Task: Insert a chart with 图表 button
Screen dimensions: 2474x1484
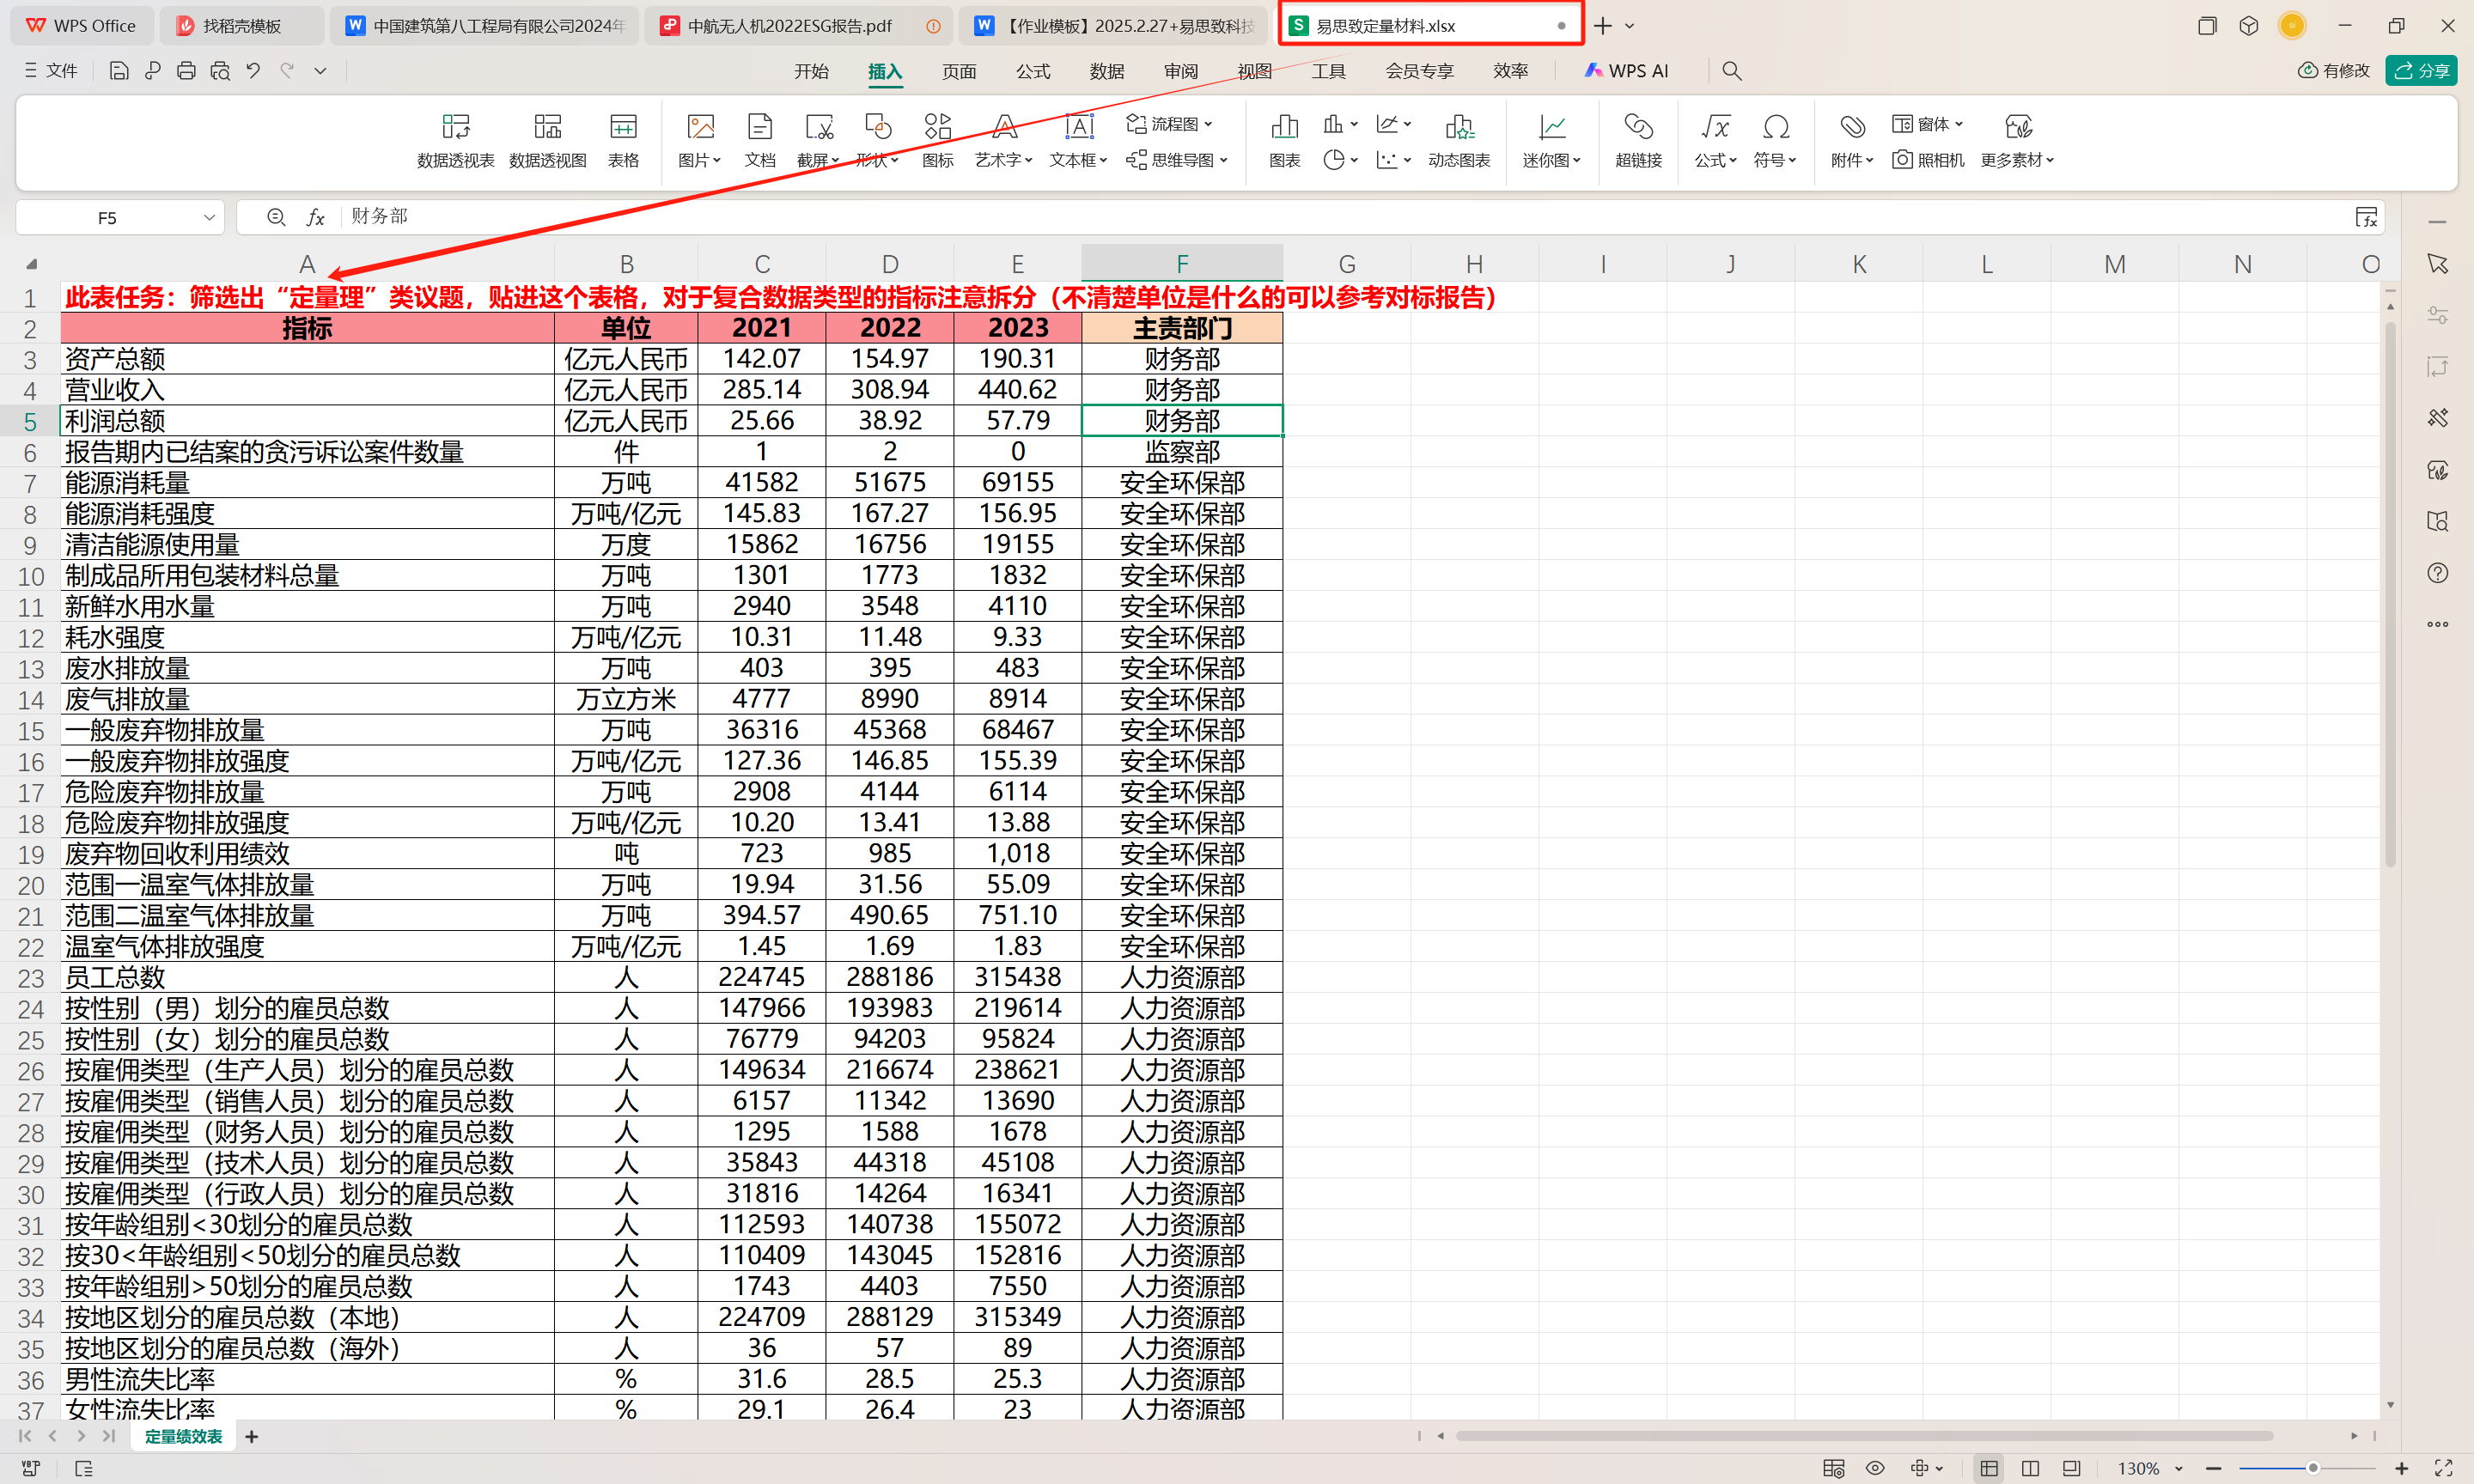Action: (1284, 140)
